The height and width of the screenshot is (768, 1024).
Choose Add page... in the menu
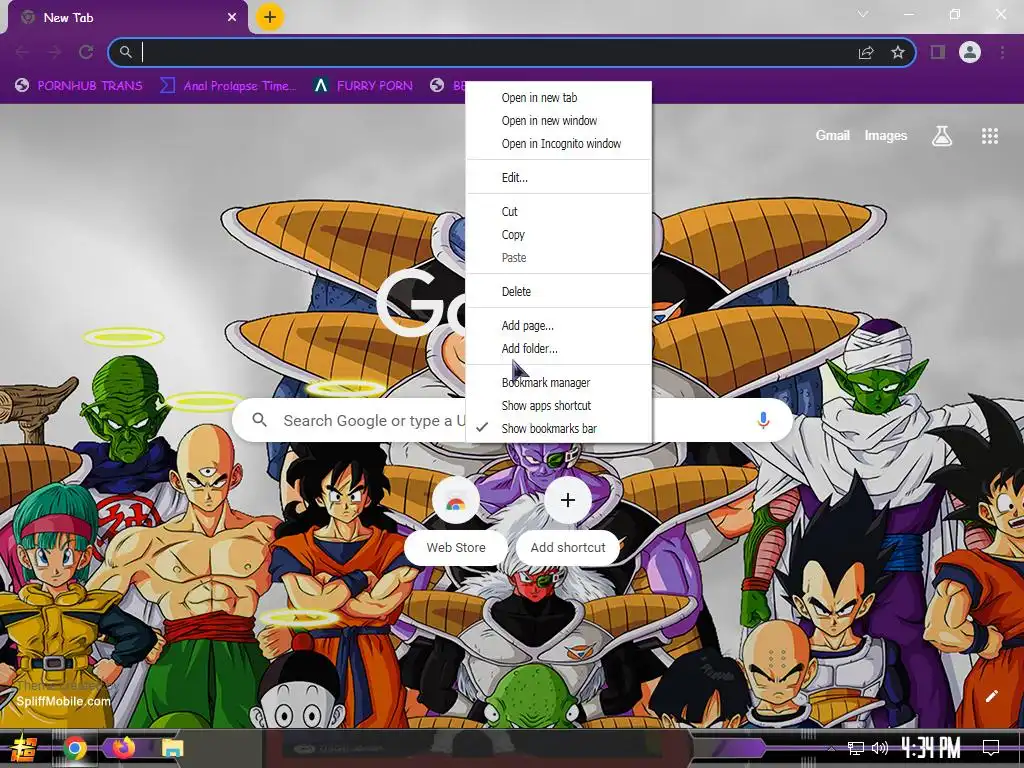(x=558, y=325)
